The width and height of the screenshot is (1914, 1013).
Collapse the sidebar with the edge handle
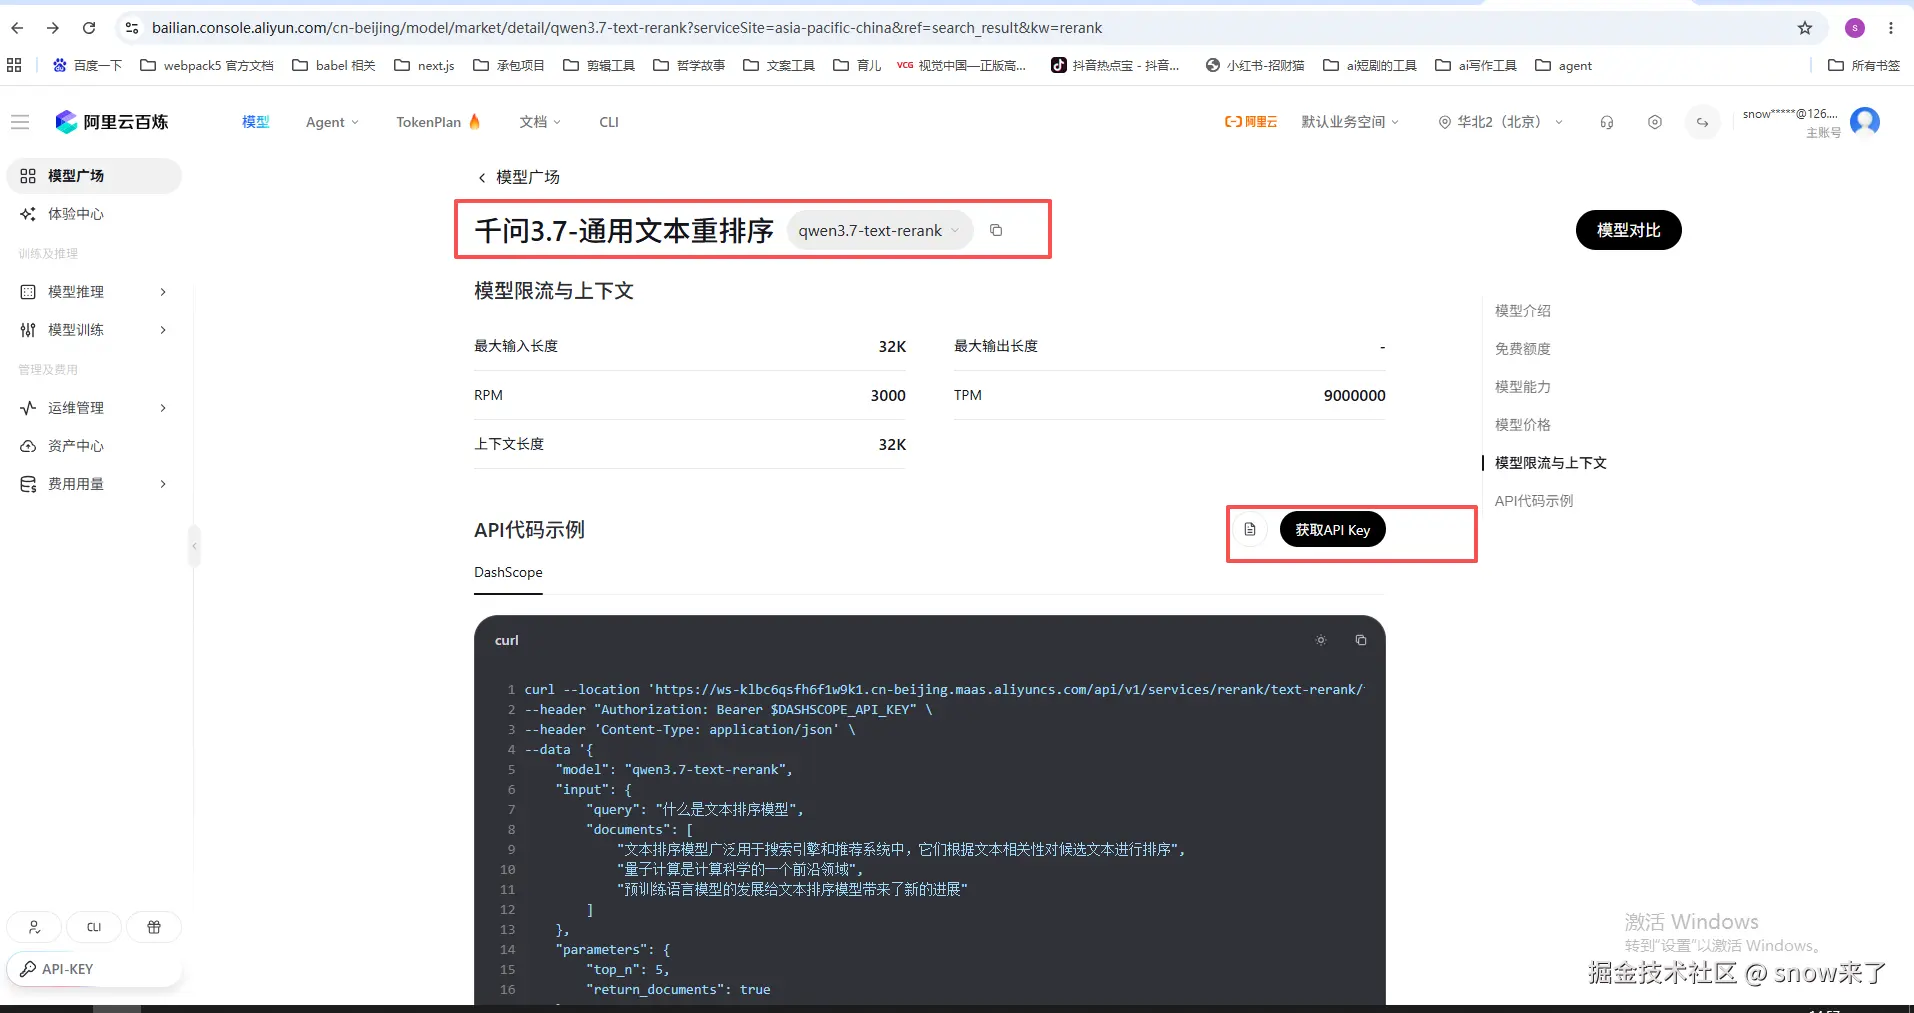pos(194,546)
